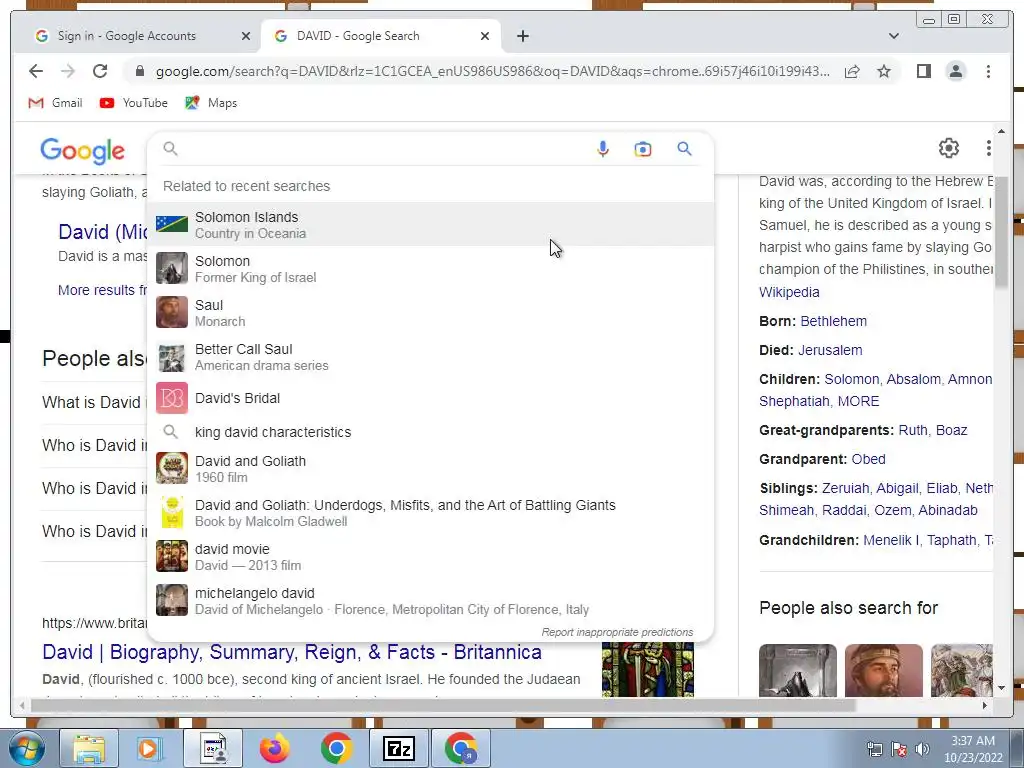The width and height of the screenshot is (1024, 768).
Task: Follow the Obed grandparent link
Action: (x=868, y=459)
